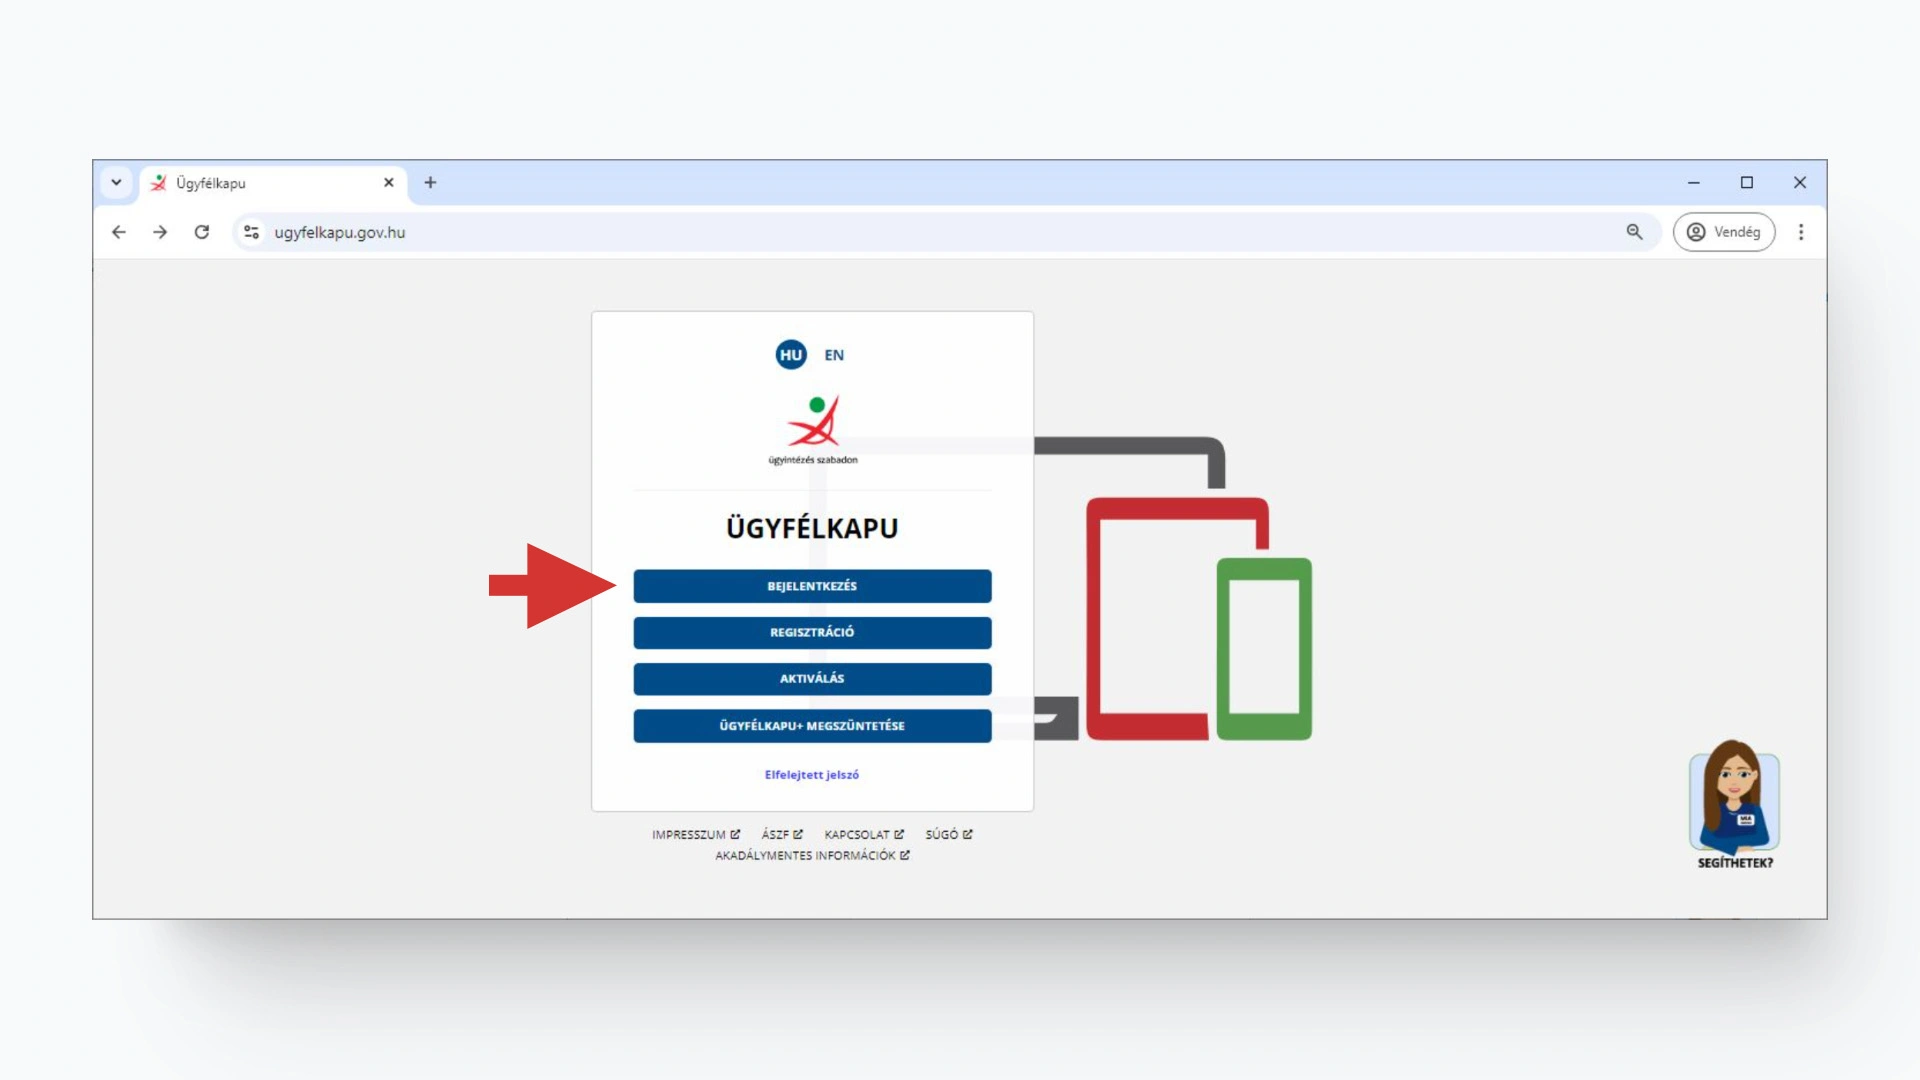Click the Aktiválás button

click(812, 679)
